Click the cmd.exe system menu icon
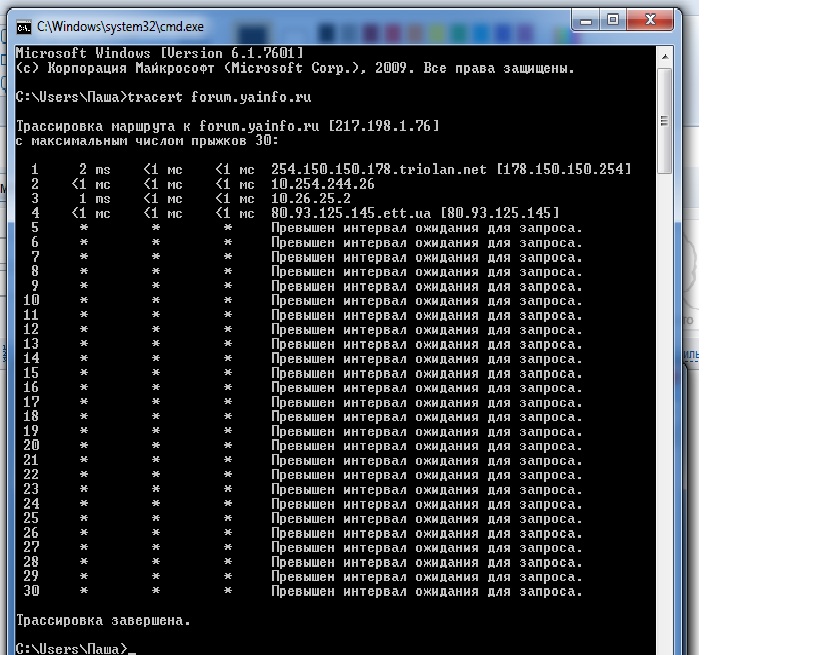 point(24,27)
